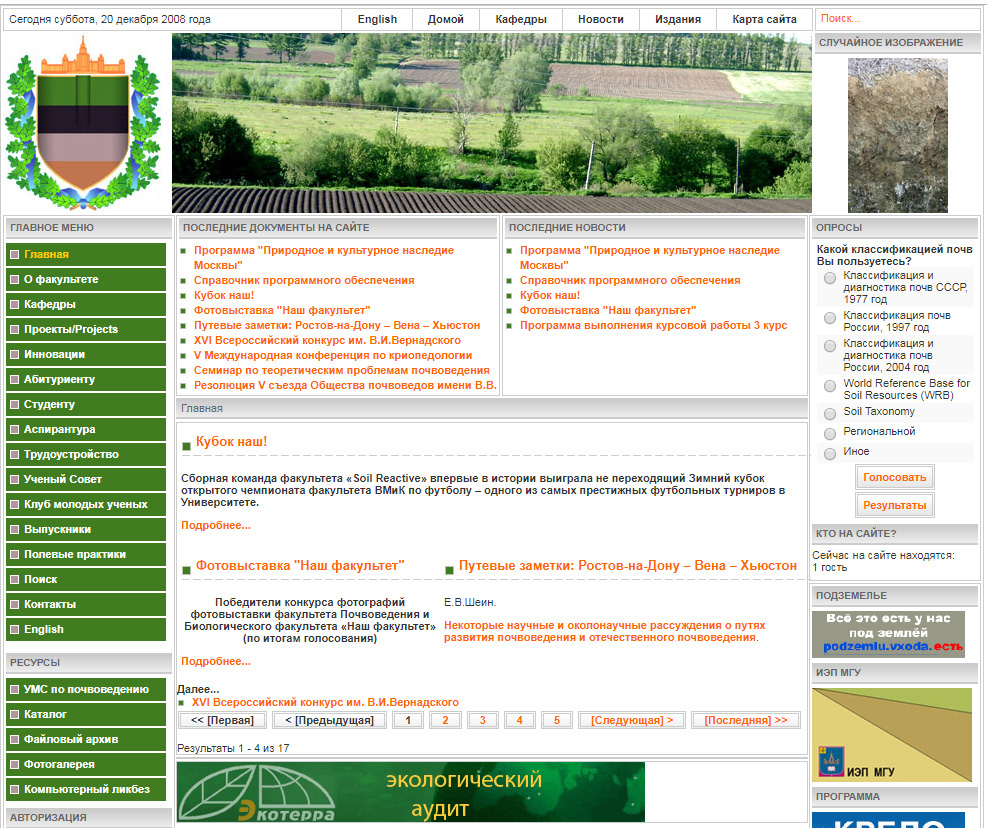Go to next page with '[Следующая] >'
987x828 pixels.
632,720
